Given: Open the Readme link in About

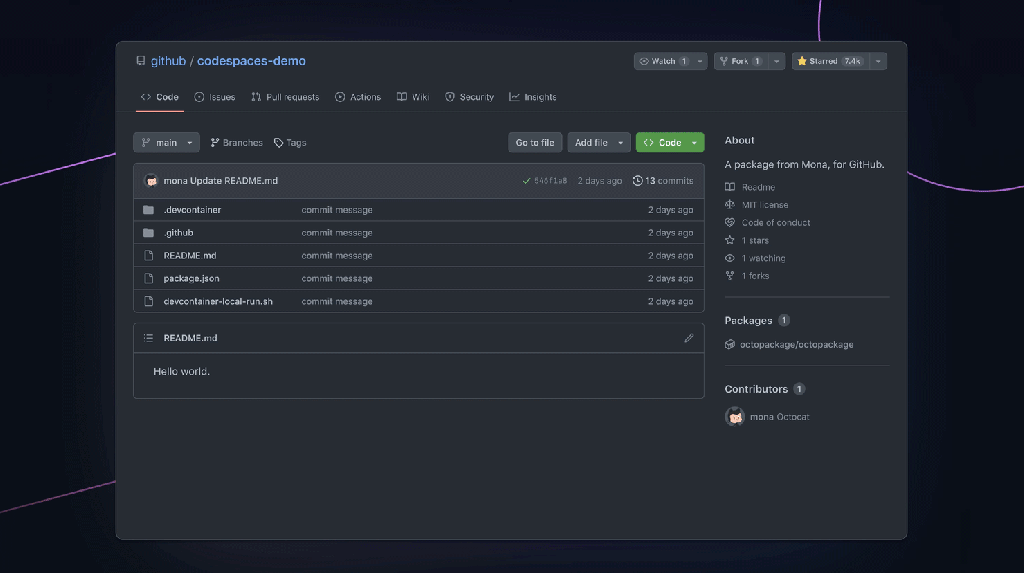Looking at the screenshot, I should tap(758, 187).
